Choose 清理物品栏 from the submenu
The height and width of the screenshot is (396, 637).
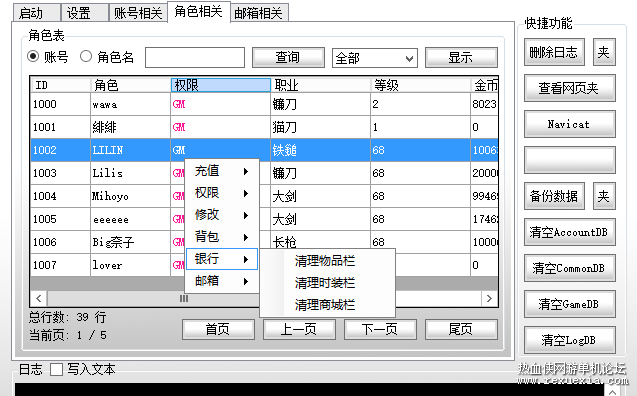(x=327, y=261)
